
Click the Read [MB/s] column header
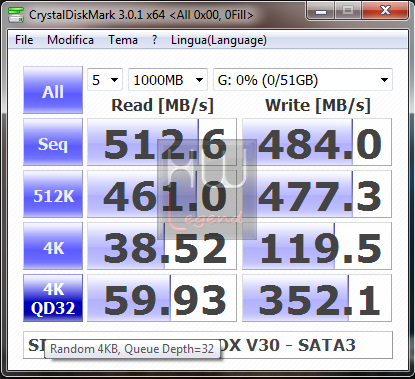click(162, 105)
